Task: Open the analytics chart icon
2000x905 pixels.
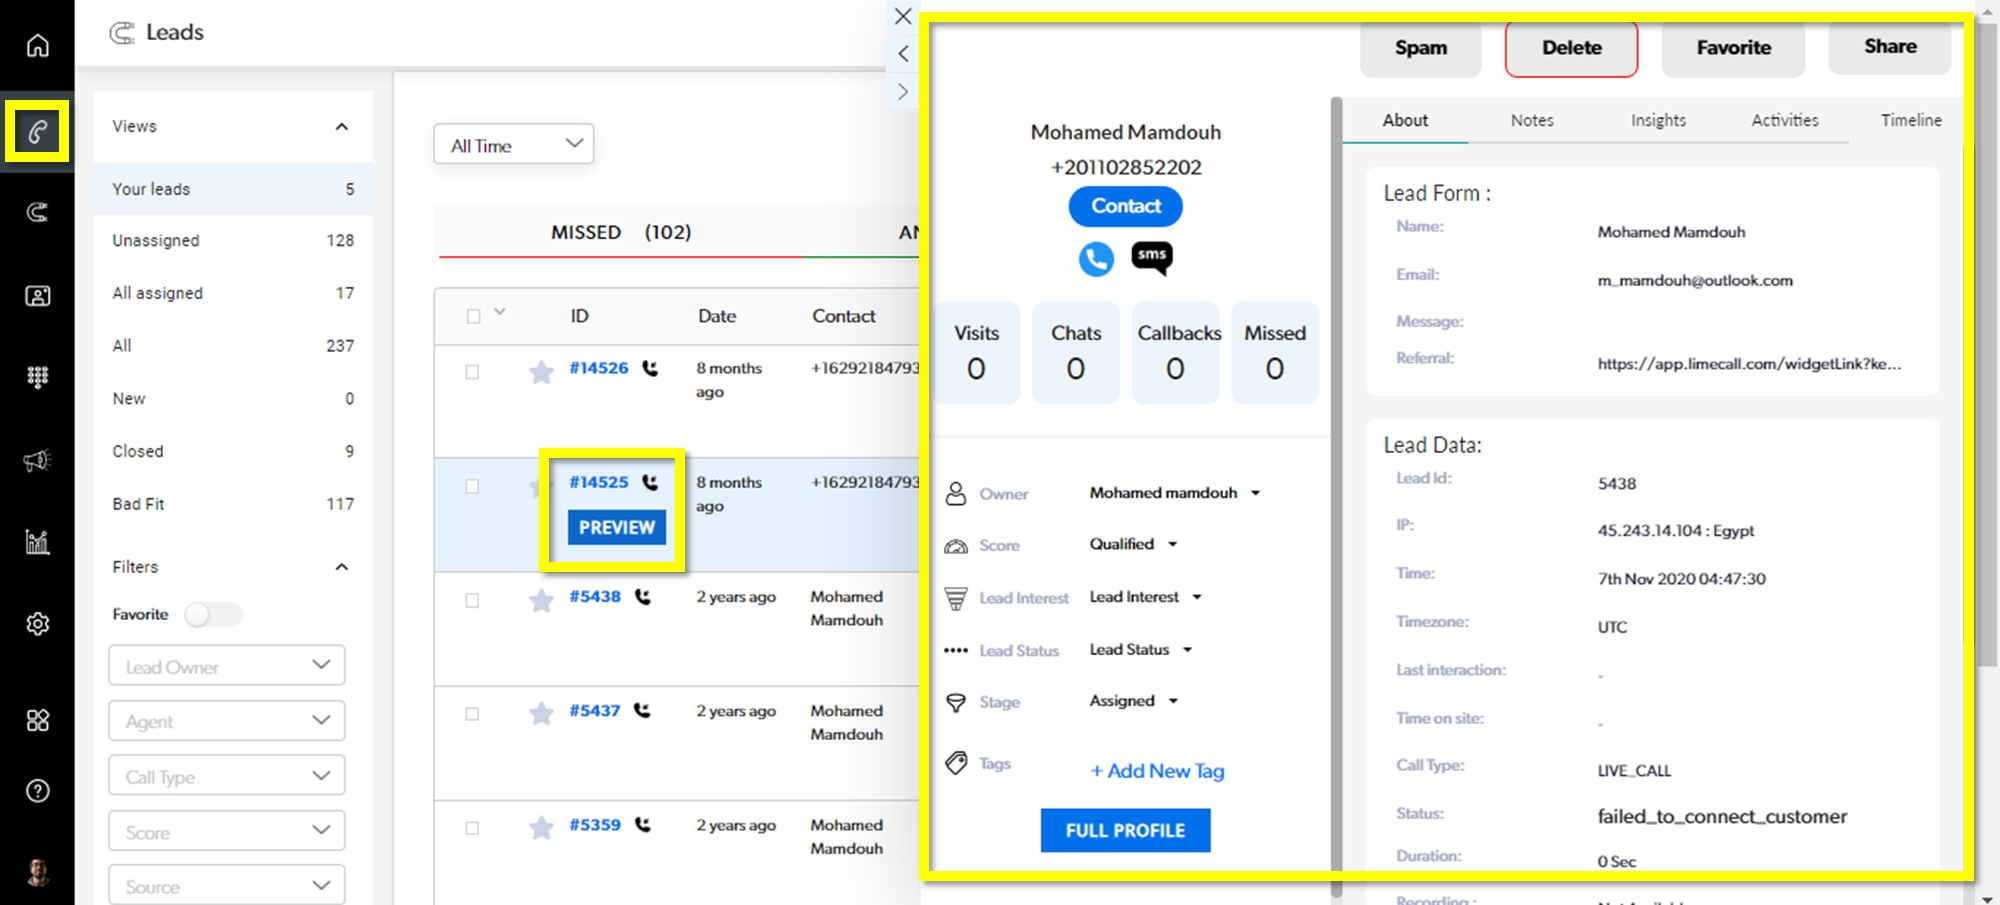Action: (x=37, y=542)
